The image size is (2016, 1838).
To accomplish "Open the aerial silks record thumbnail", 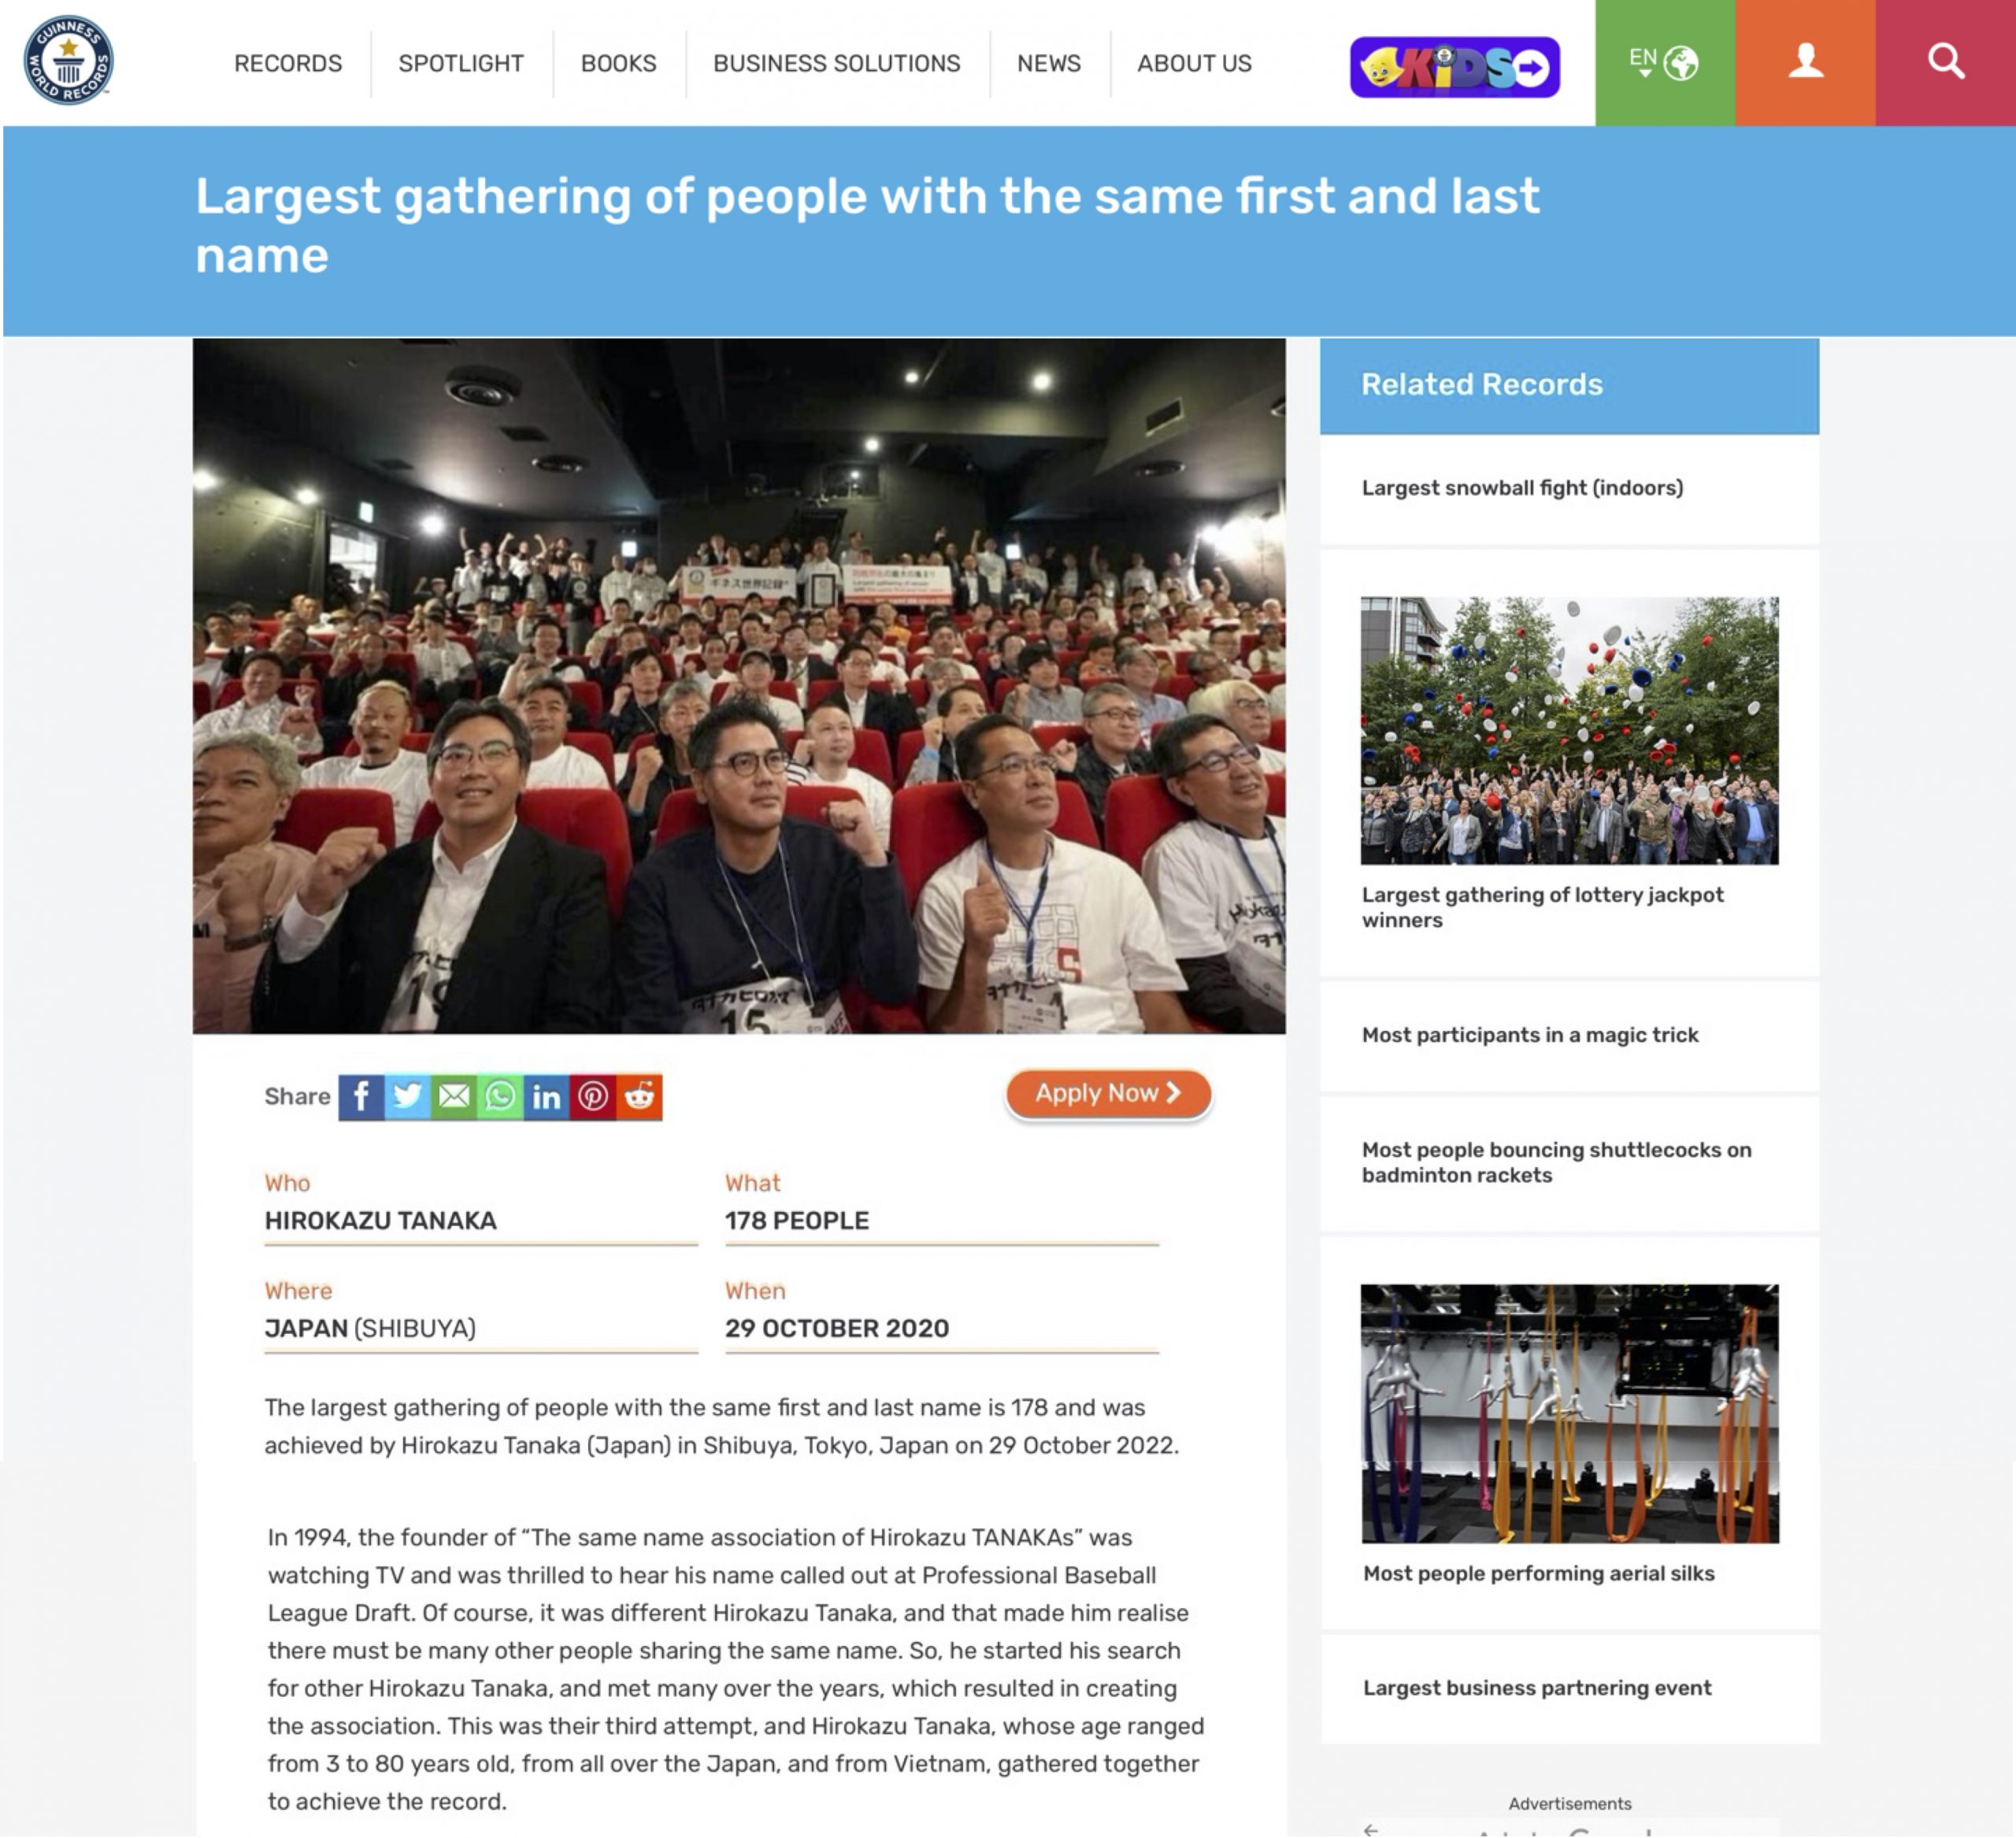I will click(x=1570, y=1414).
